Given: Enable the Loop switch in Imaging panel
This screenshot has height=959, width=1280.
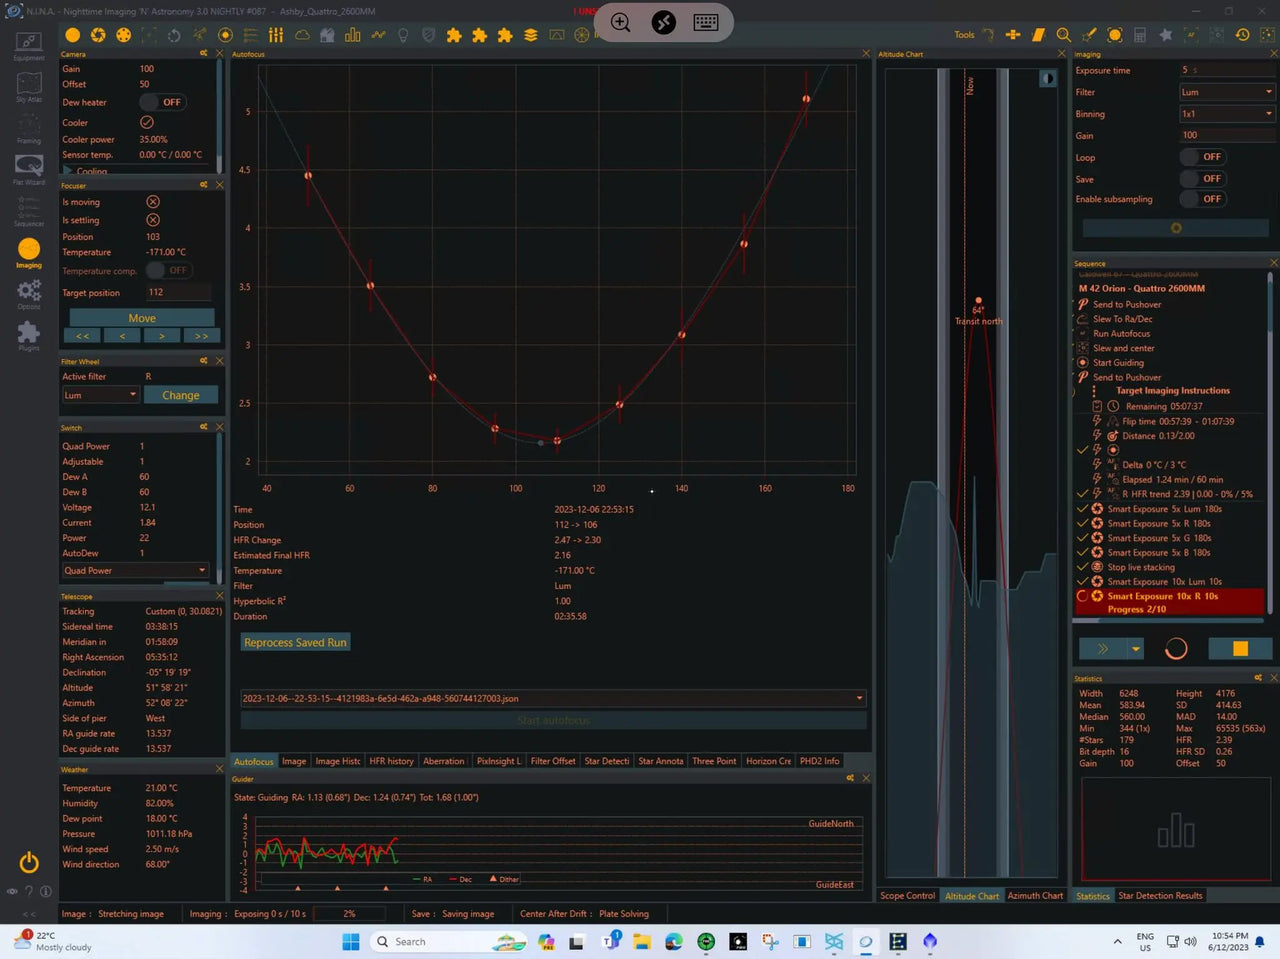Looking at the screenshot, I should (1202, 157).
